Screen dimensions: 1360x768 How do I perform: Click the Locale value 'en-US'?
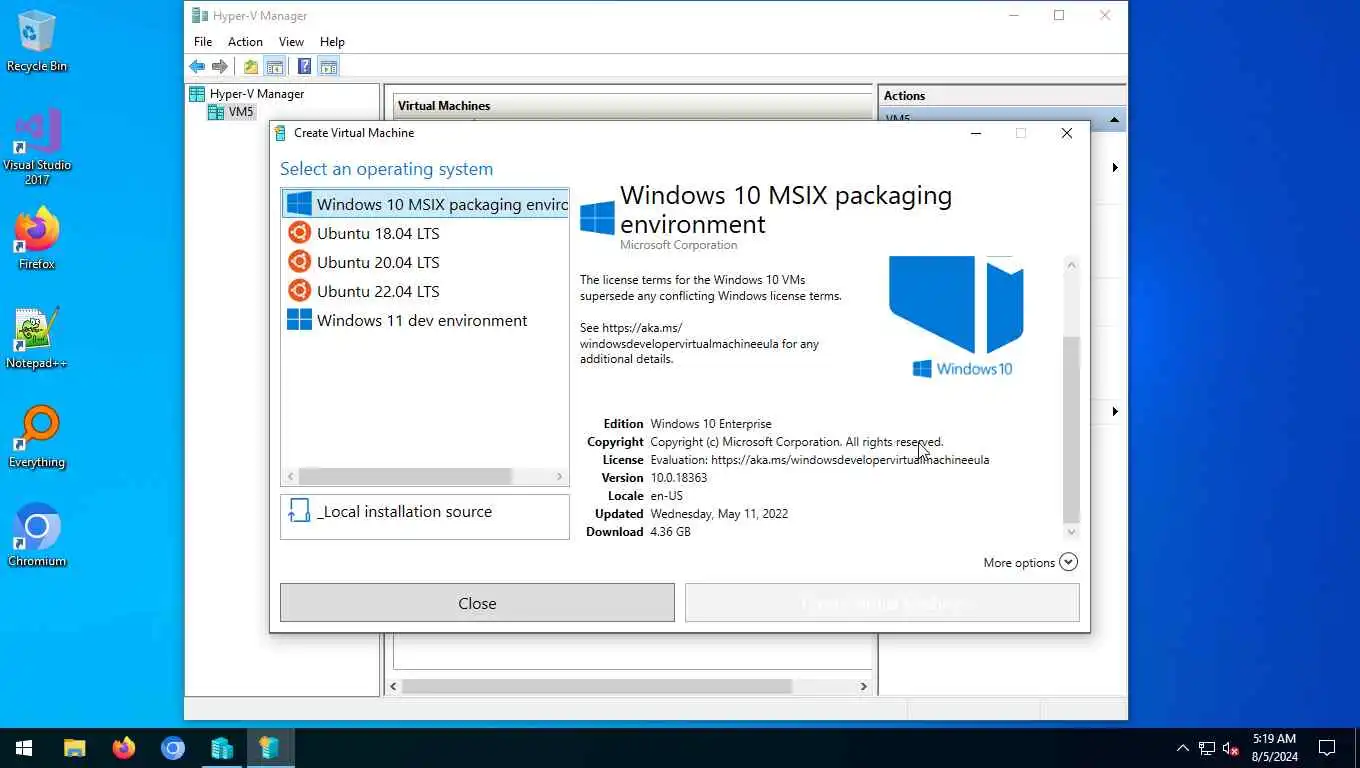[x=666, y=496]
